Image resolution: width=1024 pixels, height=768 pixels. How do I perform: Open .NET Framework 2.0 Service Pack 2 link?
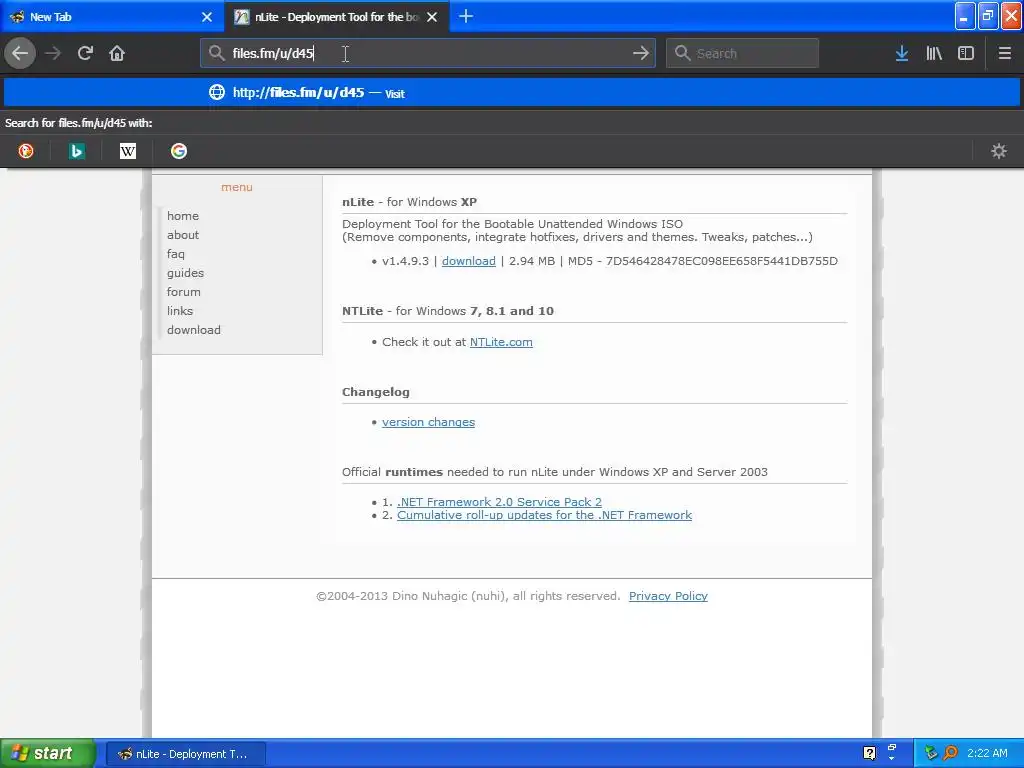click(x=500, y=502)
